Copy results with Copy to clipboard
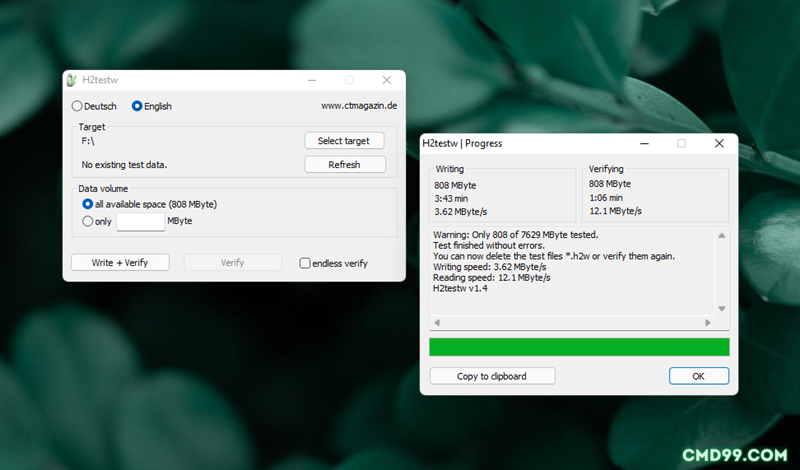This screenshot has width=800, height=470. 492,376
